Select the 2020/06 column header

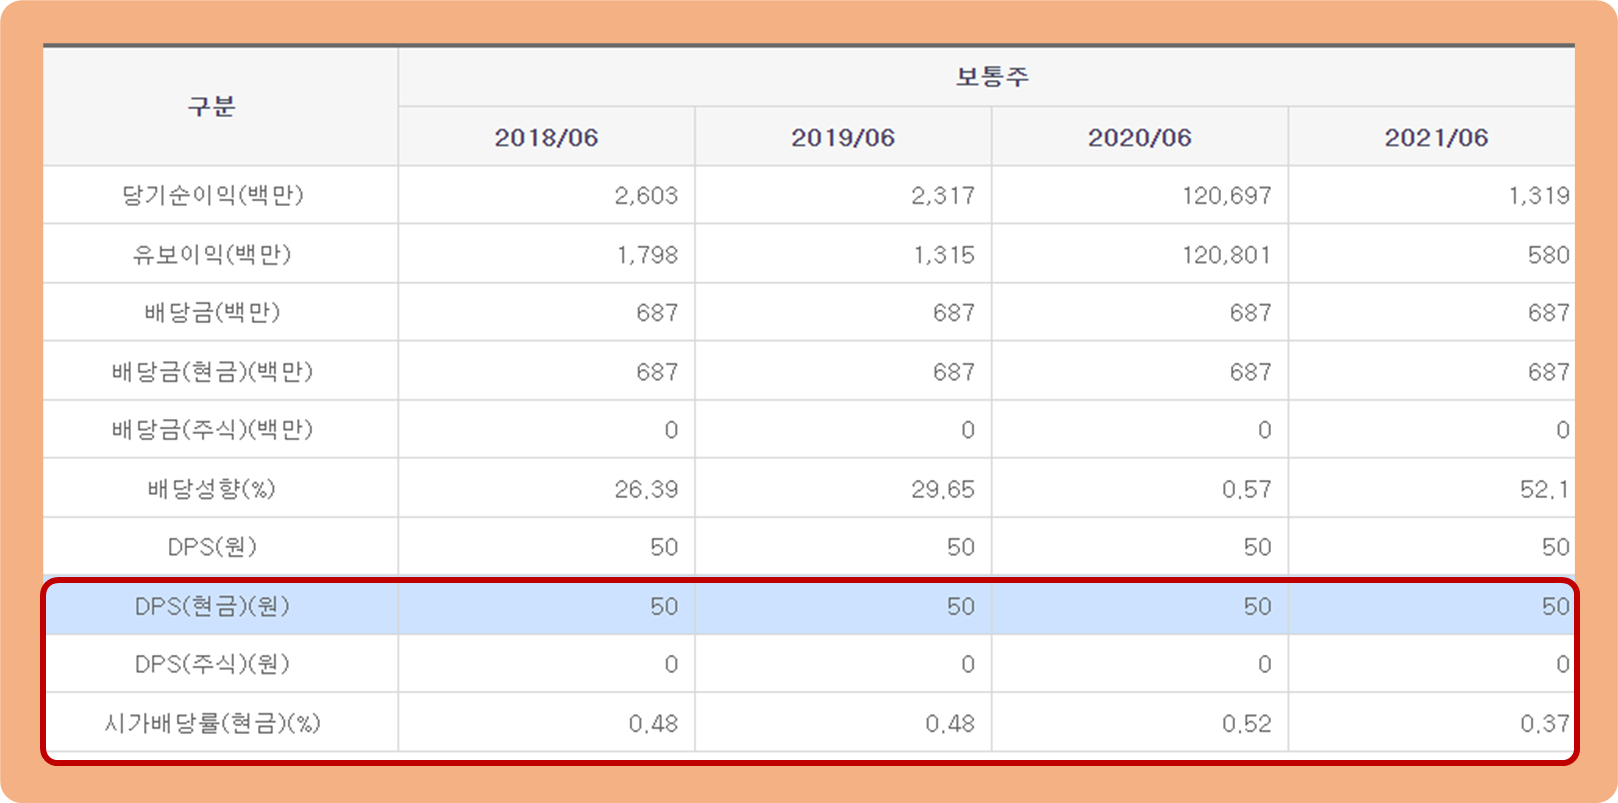pos(1140,137)
